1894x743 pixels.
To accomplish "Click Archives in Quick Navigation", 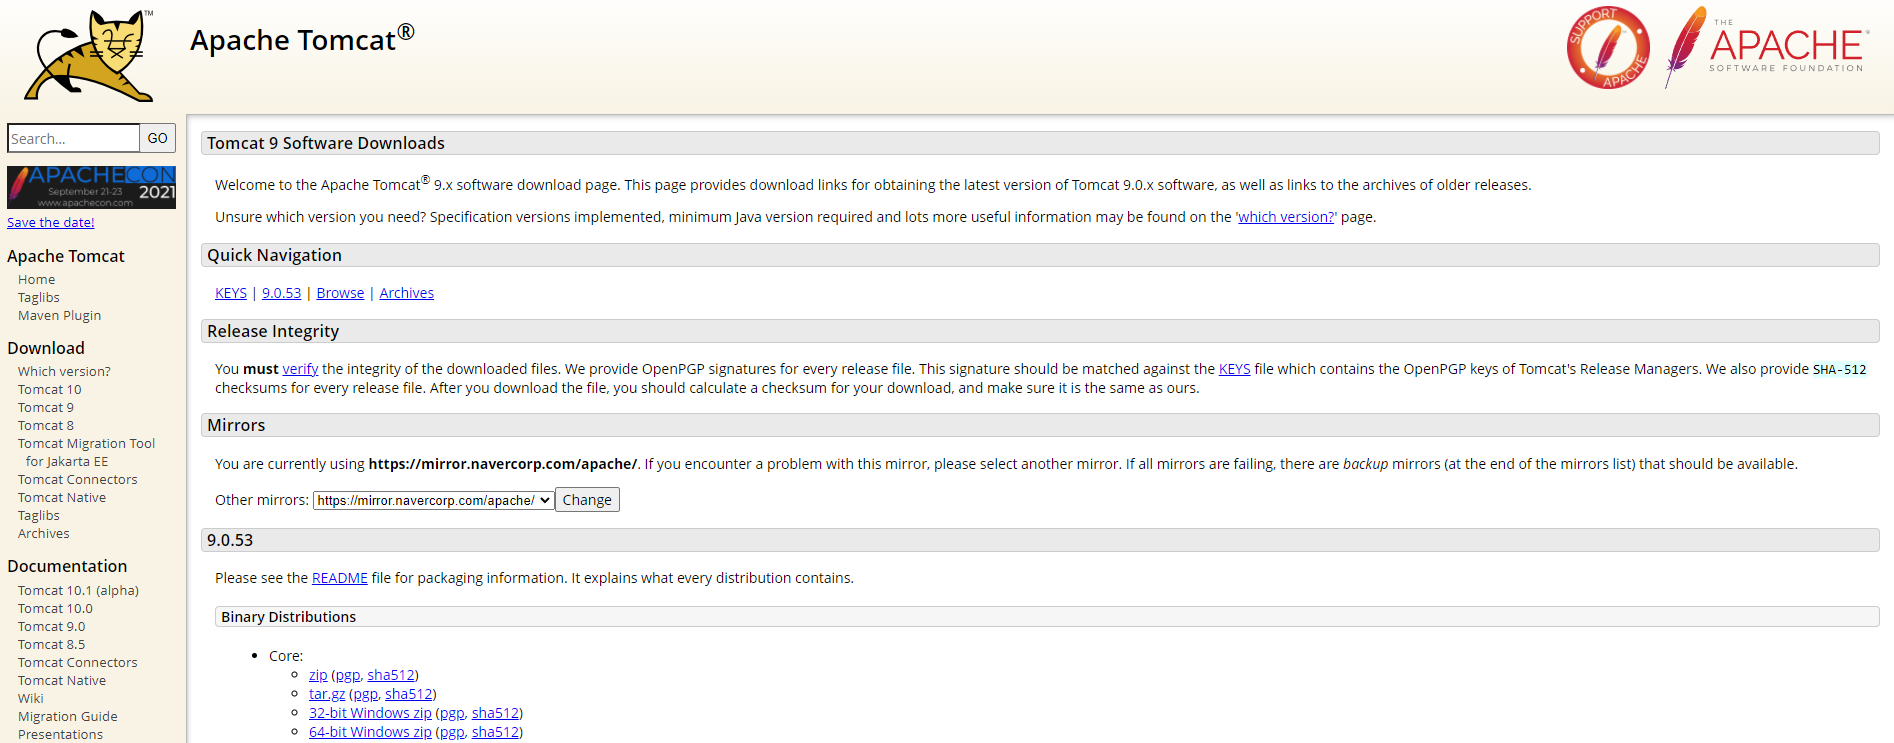I will (407, 293).
